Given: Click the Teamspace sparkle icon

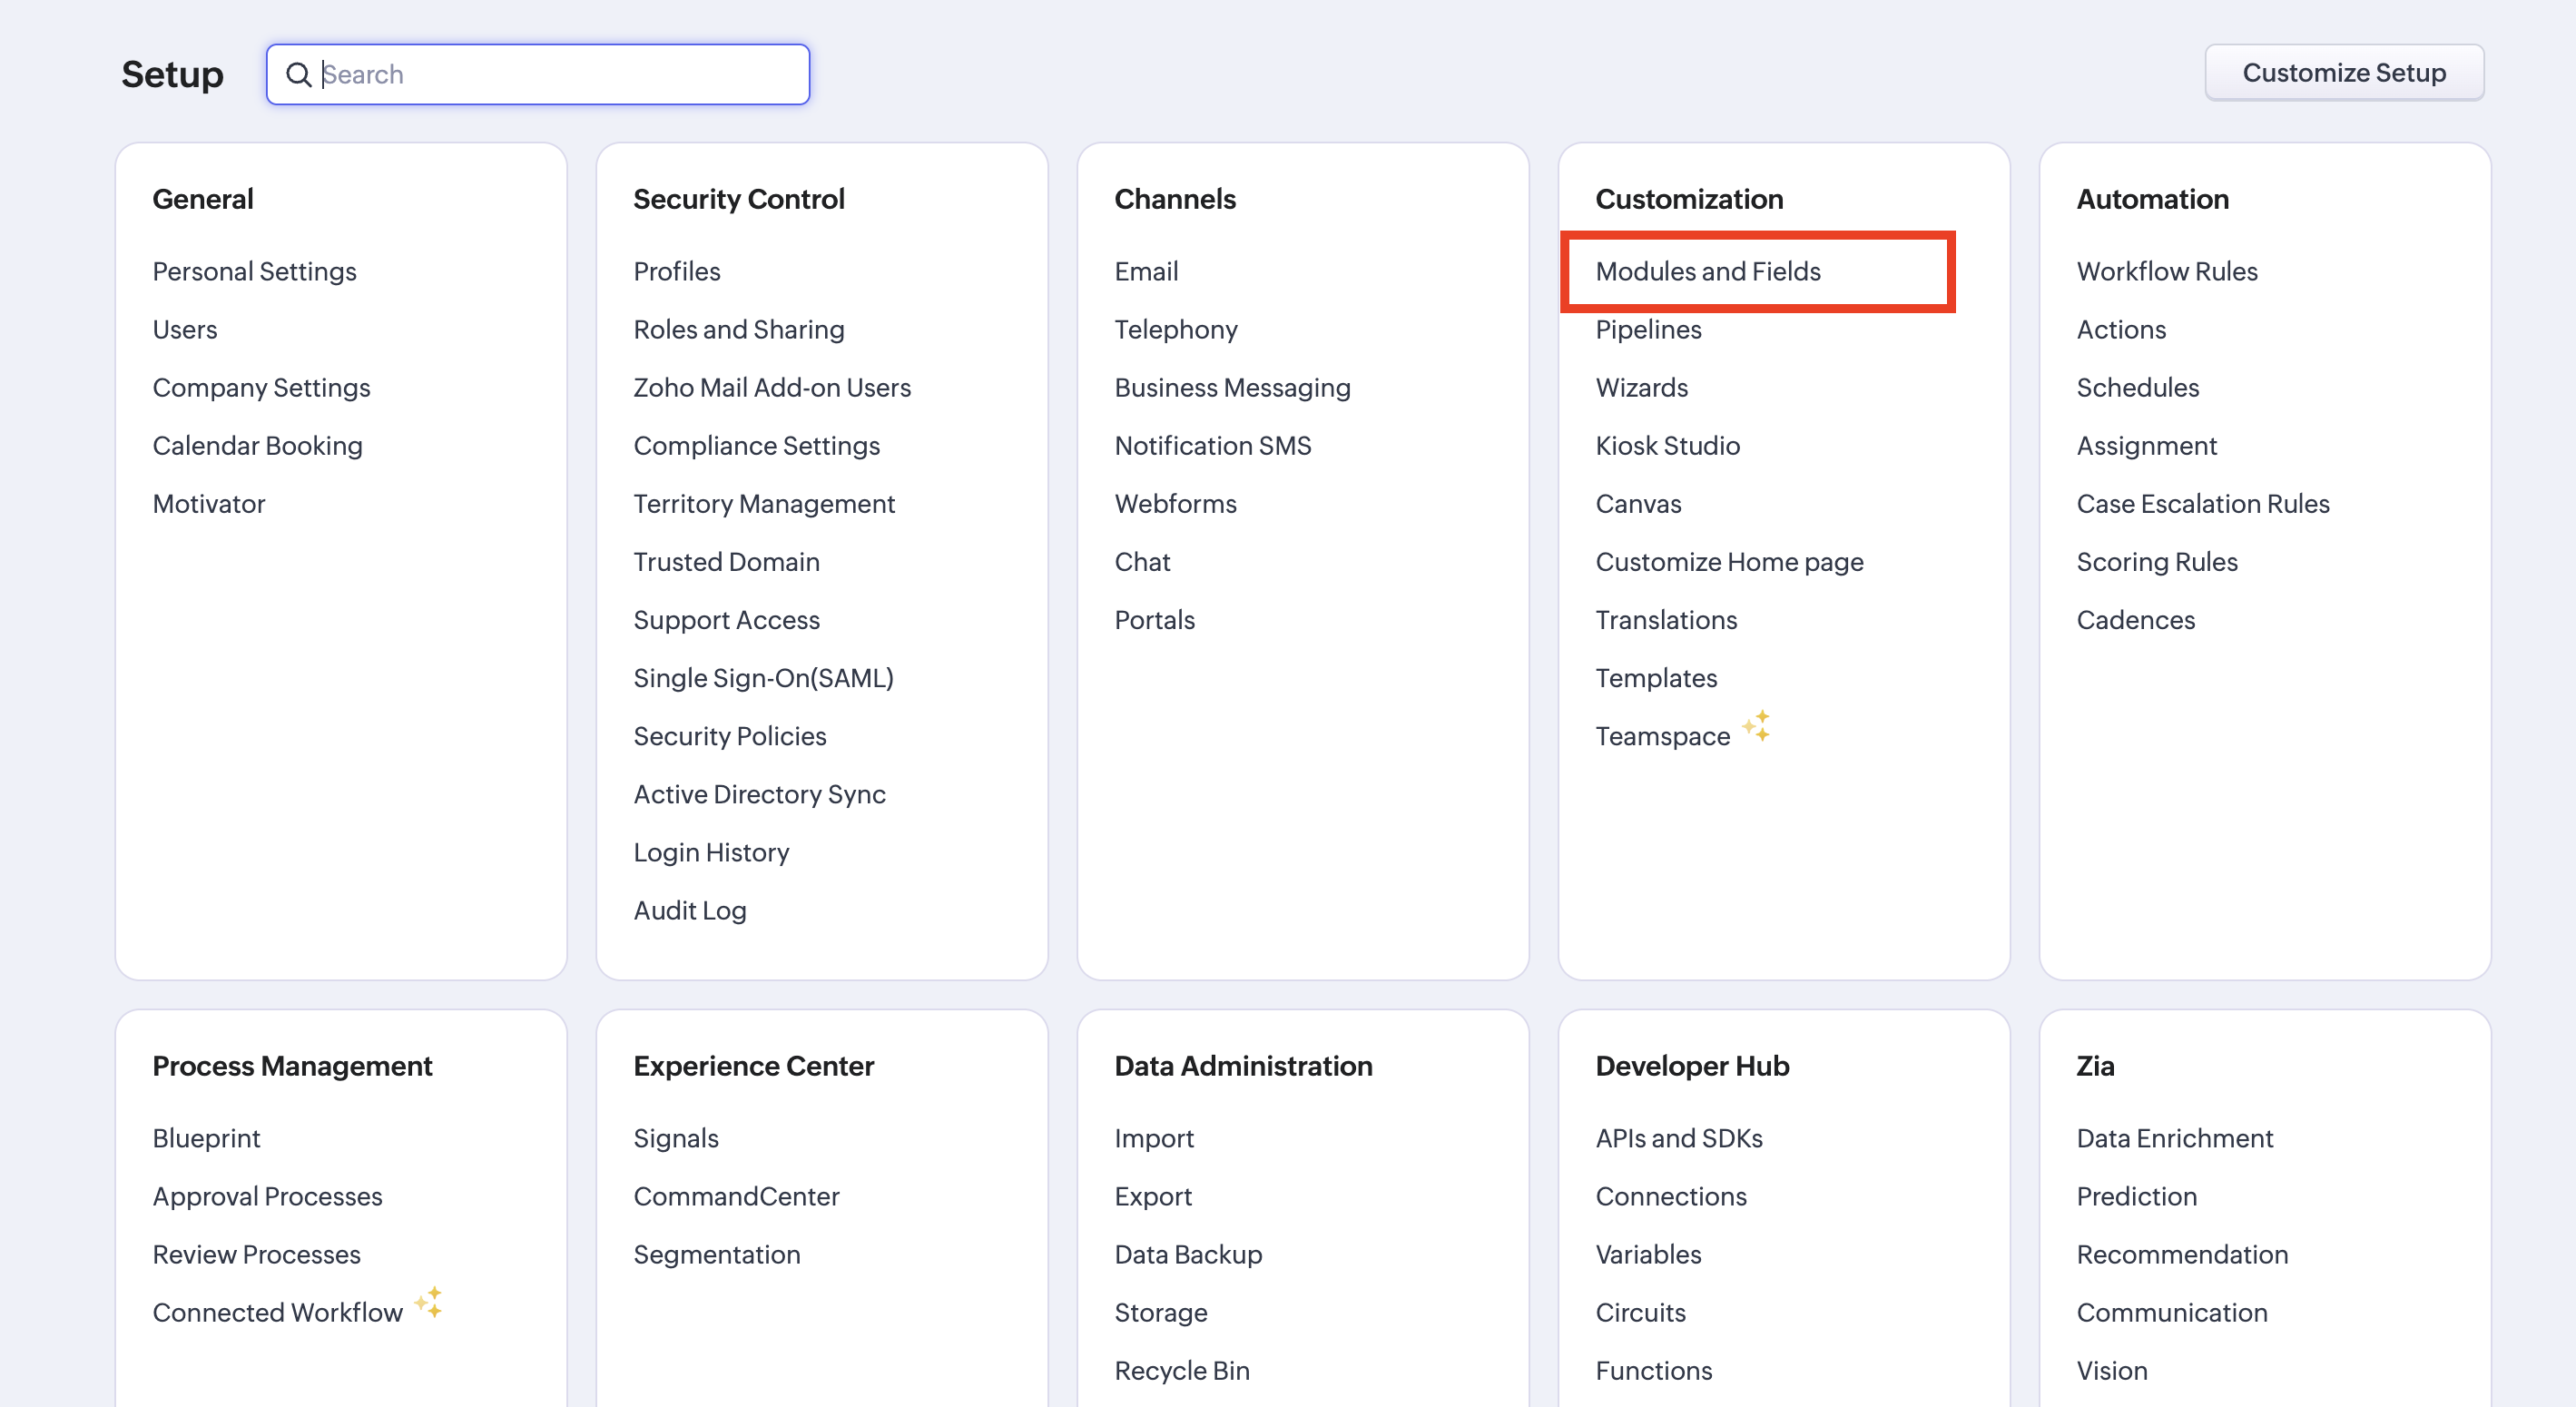Looking at the screenshot, I should coord(1756,726).
